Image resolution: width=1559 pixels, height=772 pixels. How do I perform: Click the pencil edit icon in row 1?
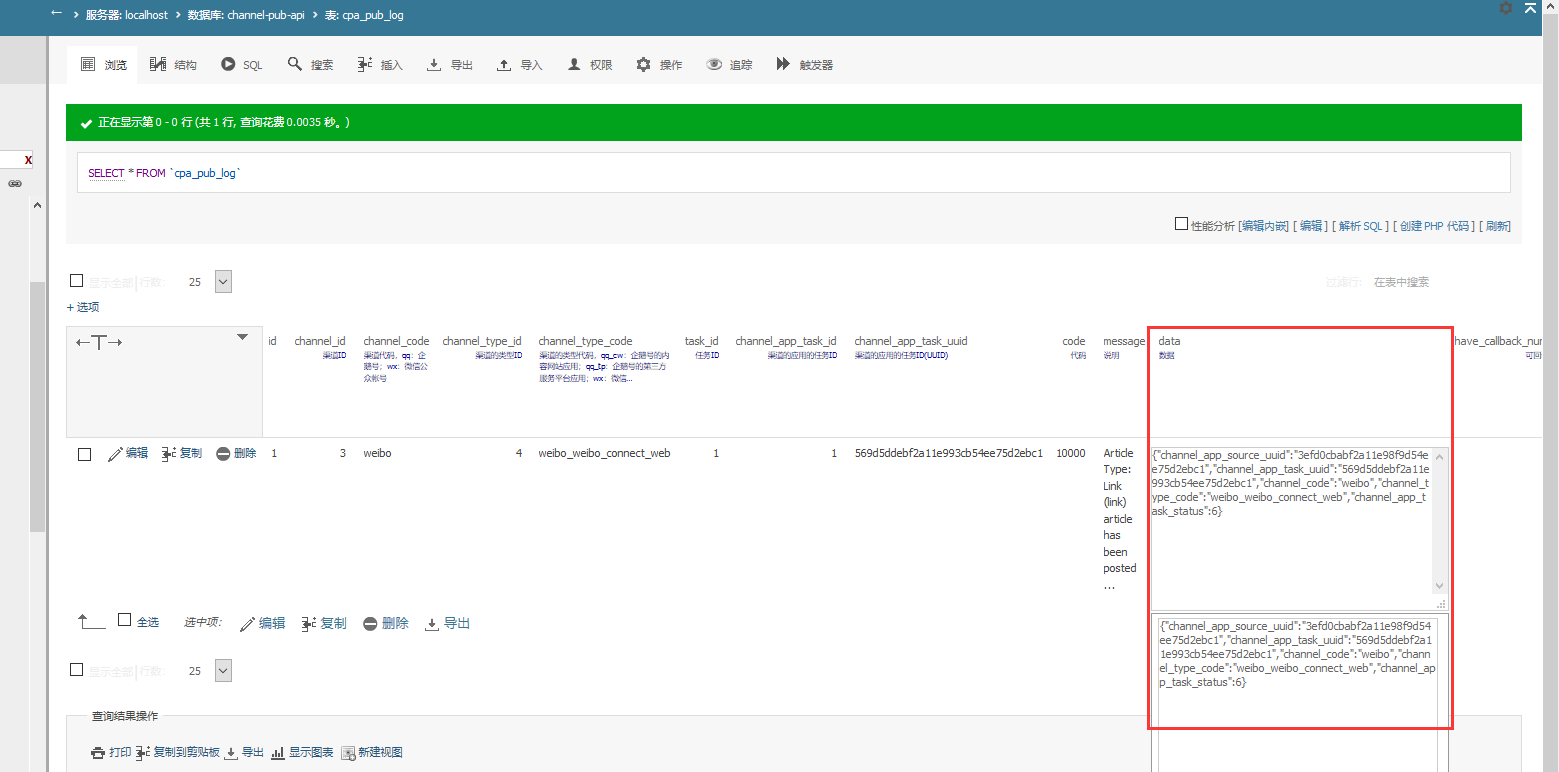(115, 454)
